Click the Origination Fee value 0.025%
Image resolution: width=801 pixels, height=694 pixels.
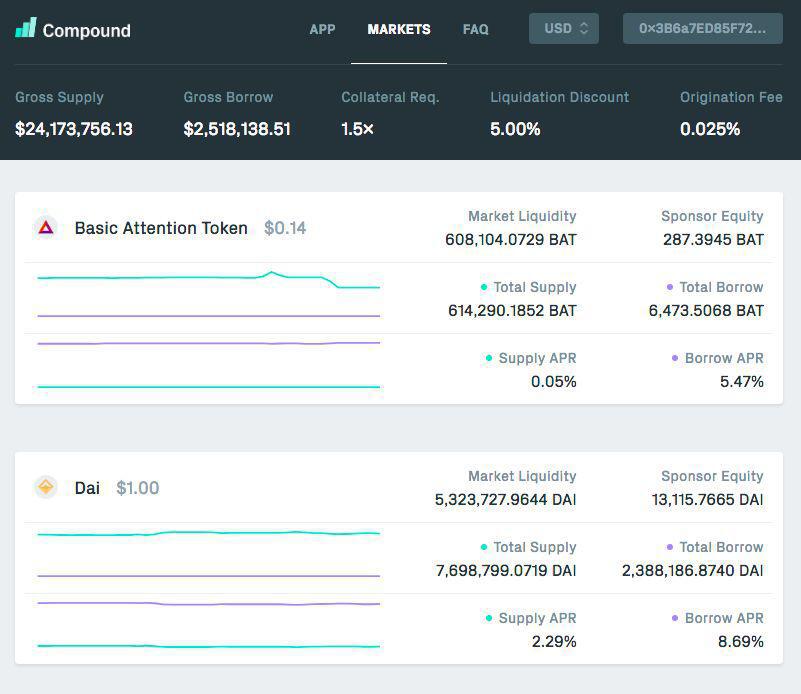(710, 129)
